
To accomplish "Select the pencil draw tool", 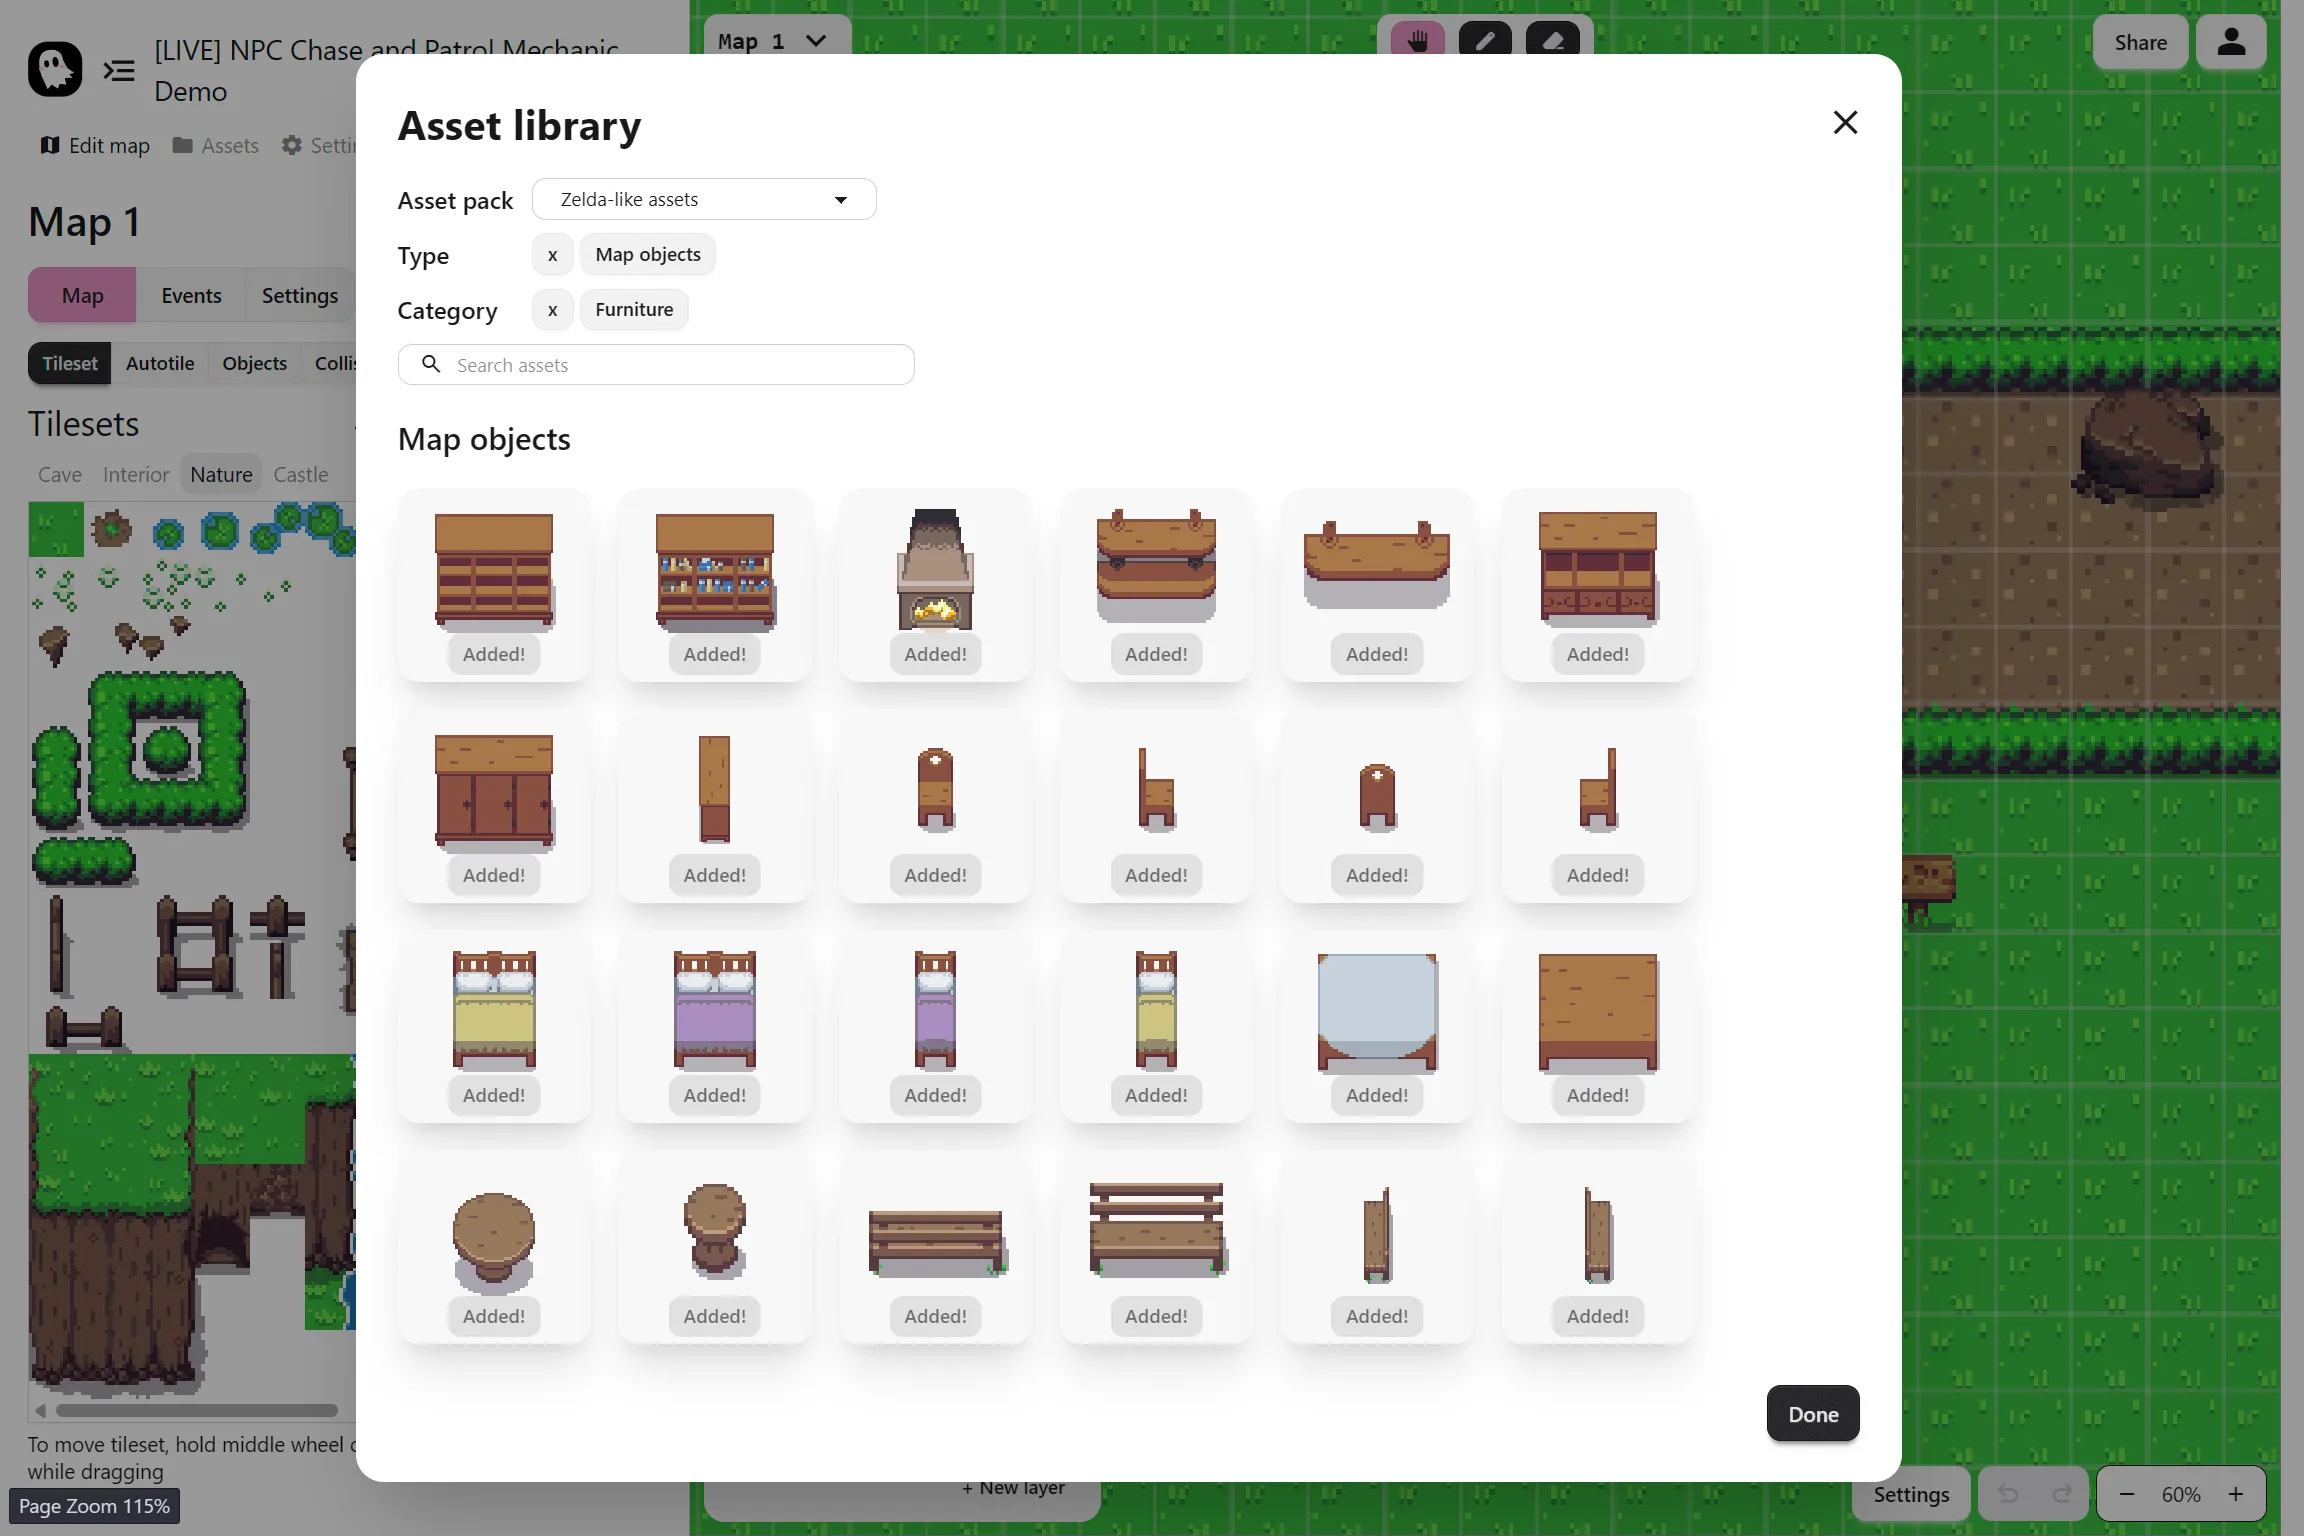I will pyautogui.click(x=1485, y=40).
